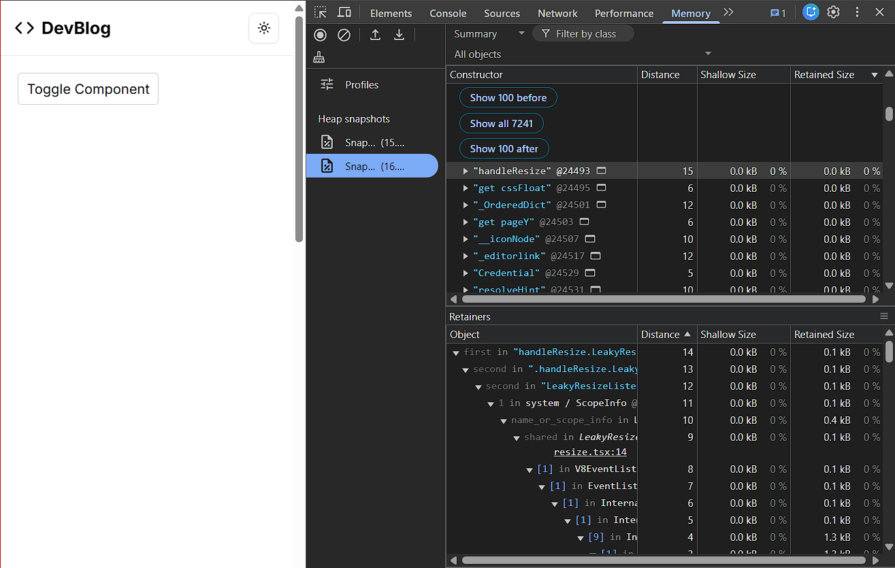Open the All objects filter dropdown

(582, 54)
